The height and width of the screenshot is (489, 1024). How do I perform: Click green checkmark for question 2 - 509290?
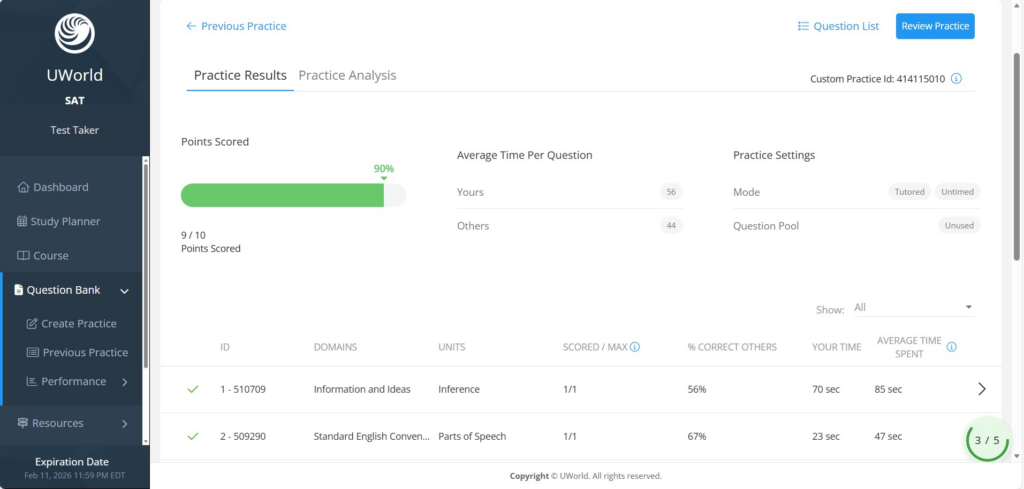pyautogui.click(x=193, y=436)
